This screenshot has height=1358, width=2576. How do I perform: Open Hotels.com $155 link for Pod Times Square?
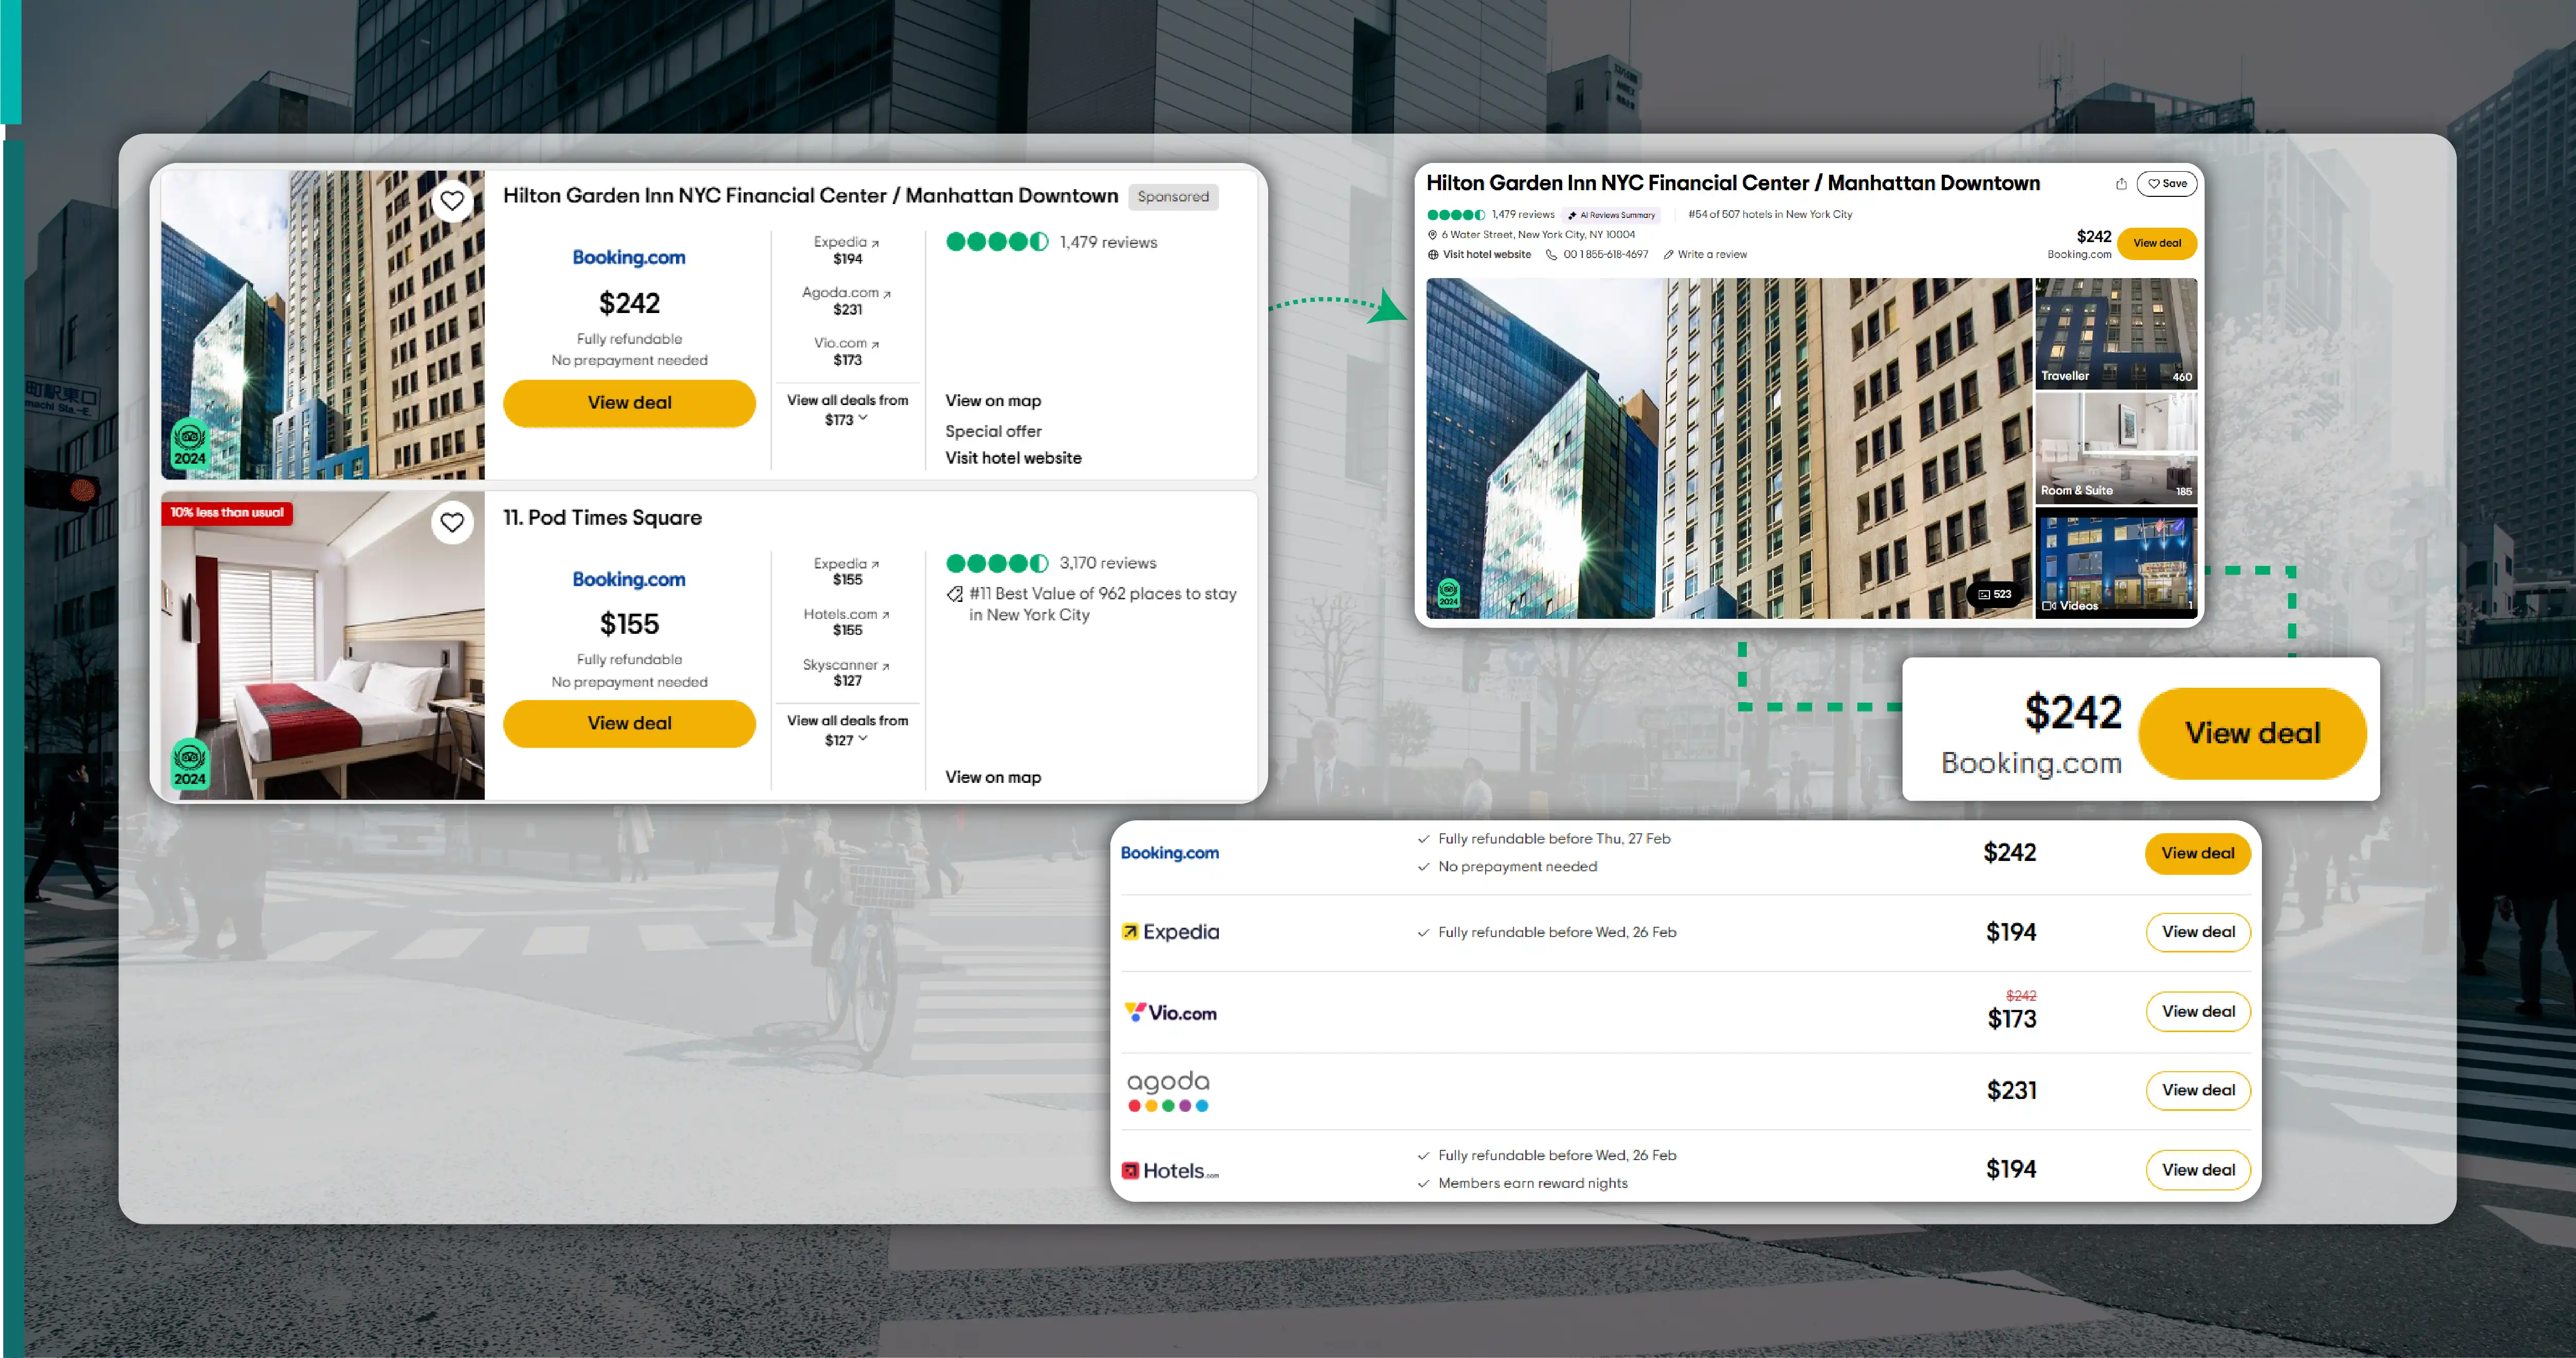[x=847, y=622]
